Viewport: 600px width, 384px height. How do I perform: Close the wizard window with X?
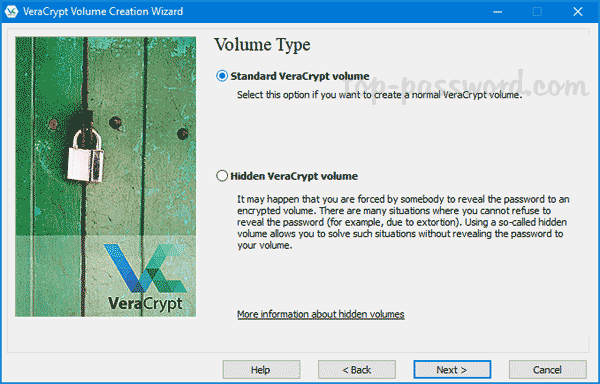(x=578, y=11)
